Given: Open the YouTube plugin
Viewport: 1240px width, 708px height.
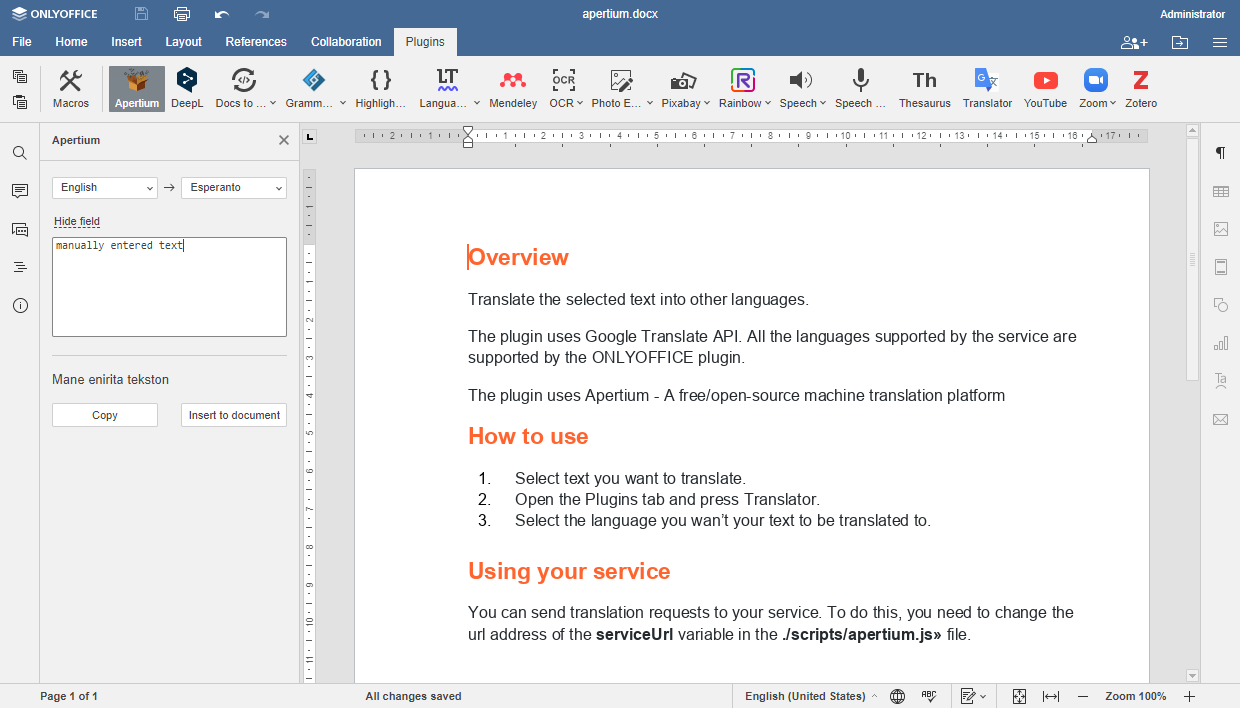Looking at the screenshot, I should pos(1045,89).
